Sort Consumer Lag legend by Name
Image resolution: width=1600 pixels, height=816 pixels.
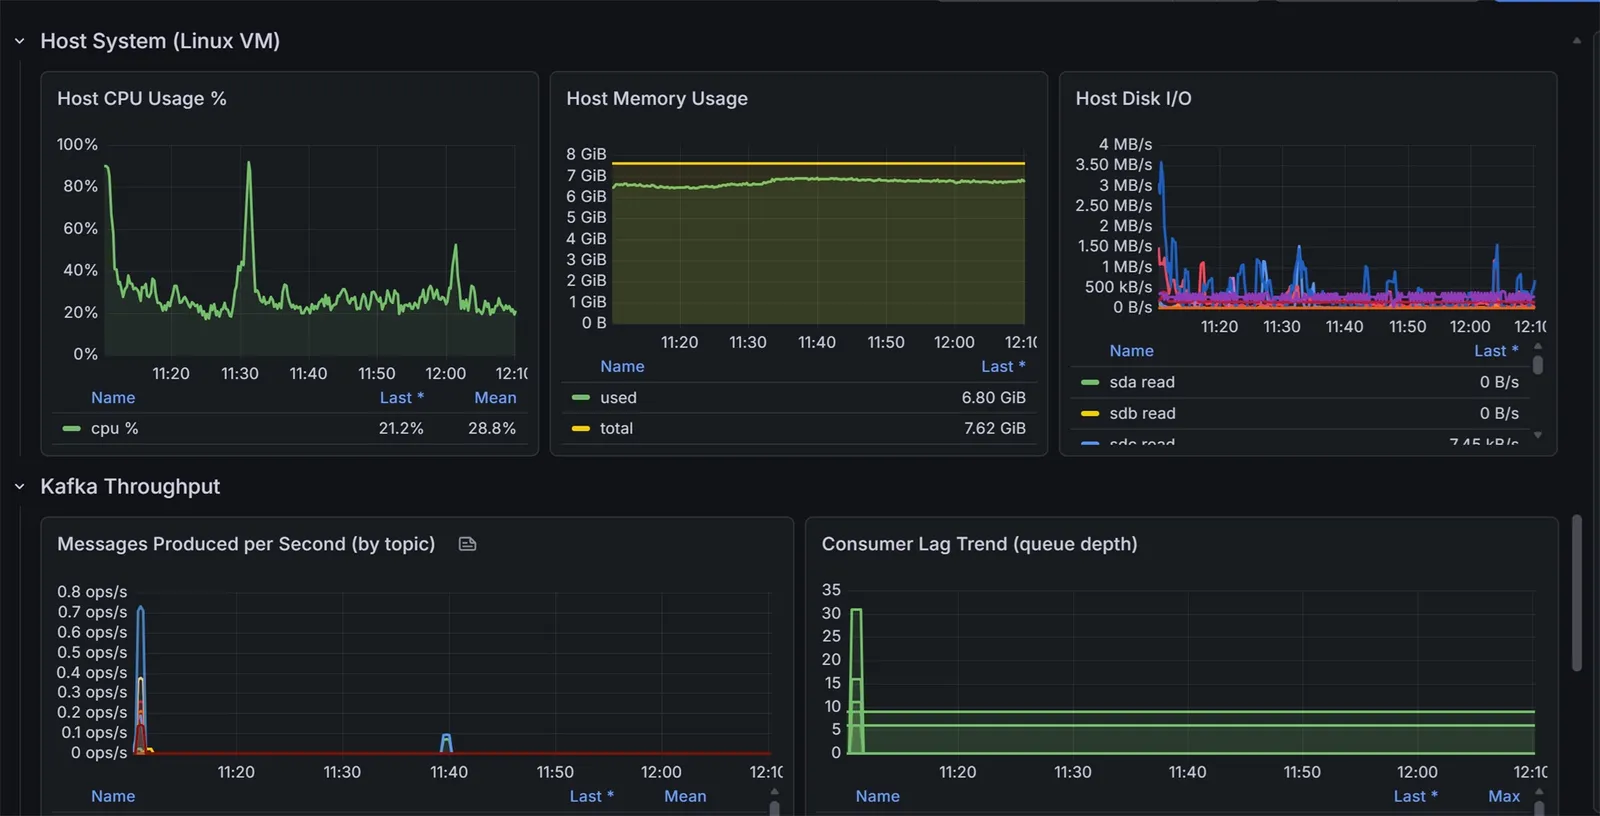[877, 797]
